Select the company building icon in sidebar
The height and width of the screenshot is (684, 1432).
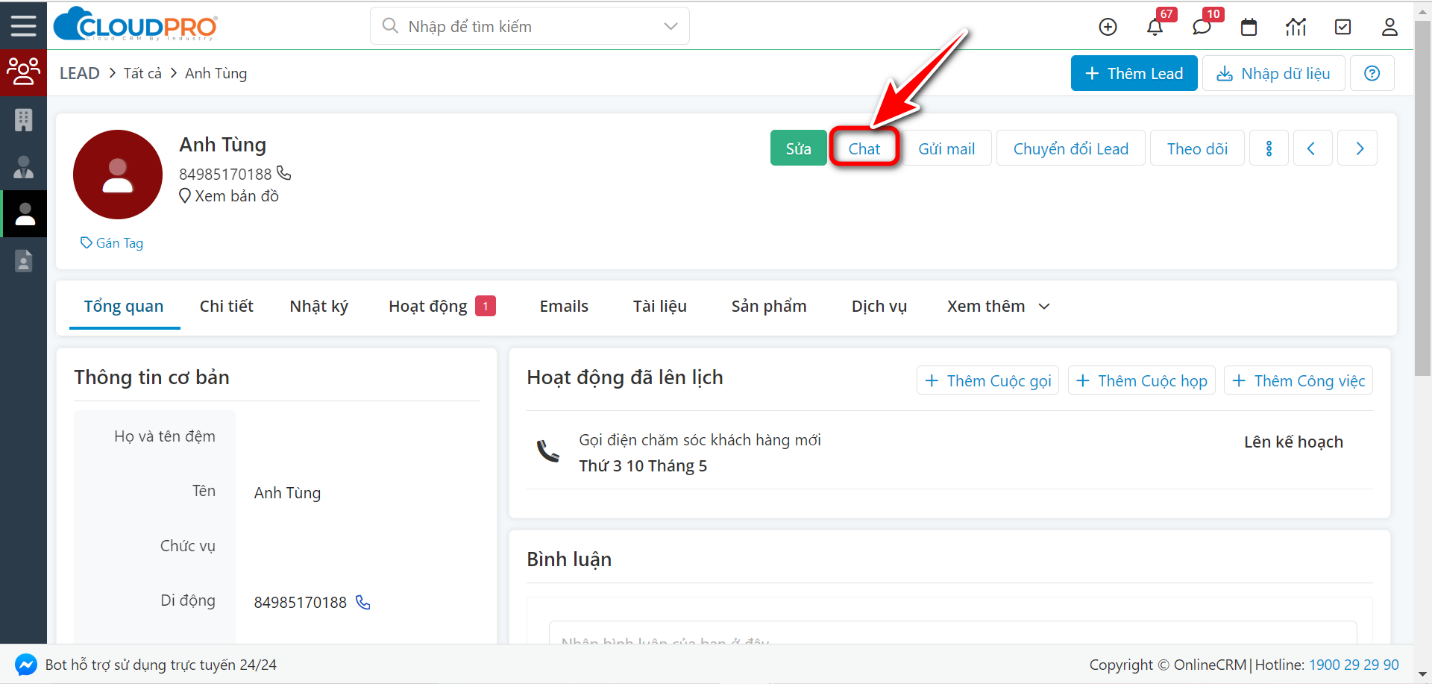point(24,119)
